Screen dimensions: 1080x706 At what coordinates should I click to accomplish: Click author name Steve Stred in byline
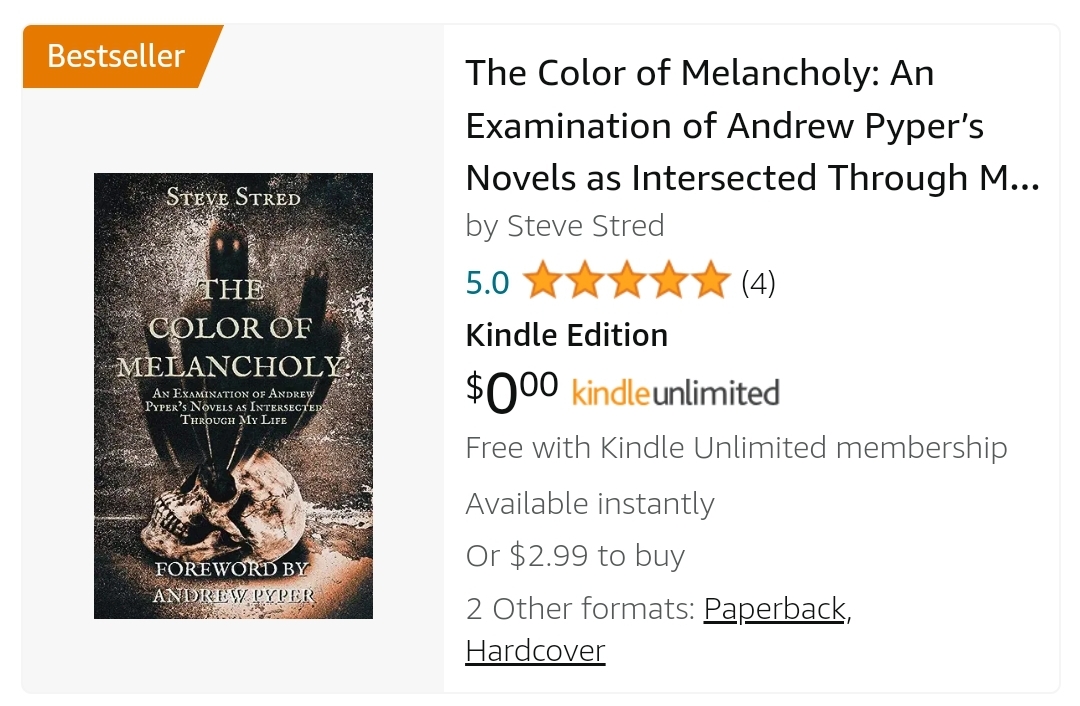[585, 226]
